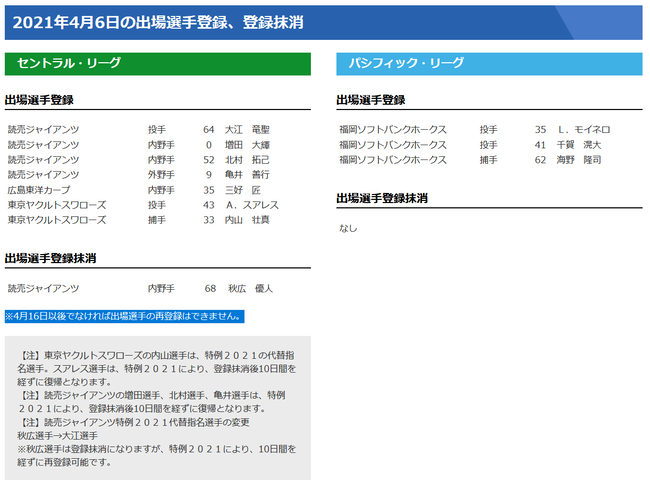Viewport: 650px width, 480px height.
Task: Click 東京ヤクルトスワローズ in the 内山 row
Action: (57, 220)
